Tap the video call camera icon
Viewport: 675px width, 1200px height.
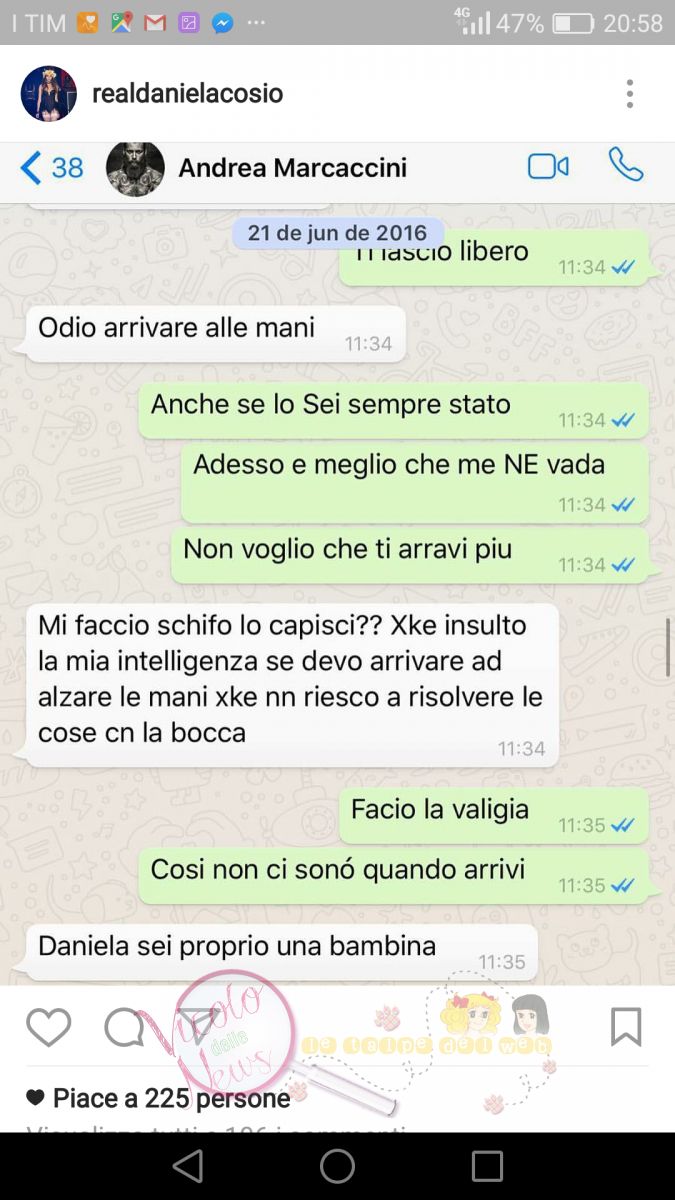[548, 167]
